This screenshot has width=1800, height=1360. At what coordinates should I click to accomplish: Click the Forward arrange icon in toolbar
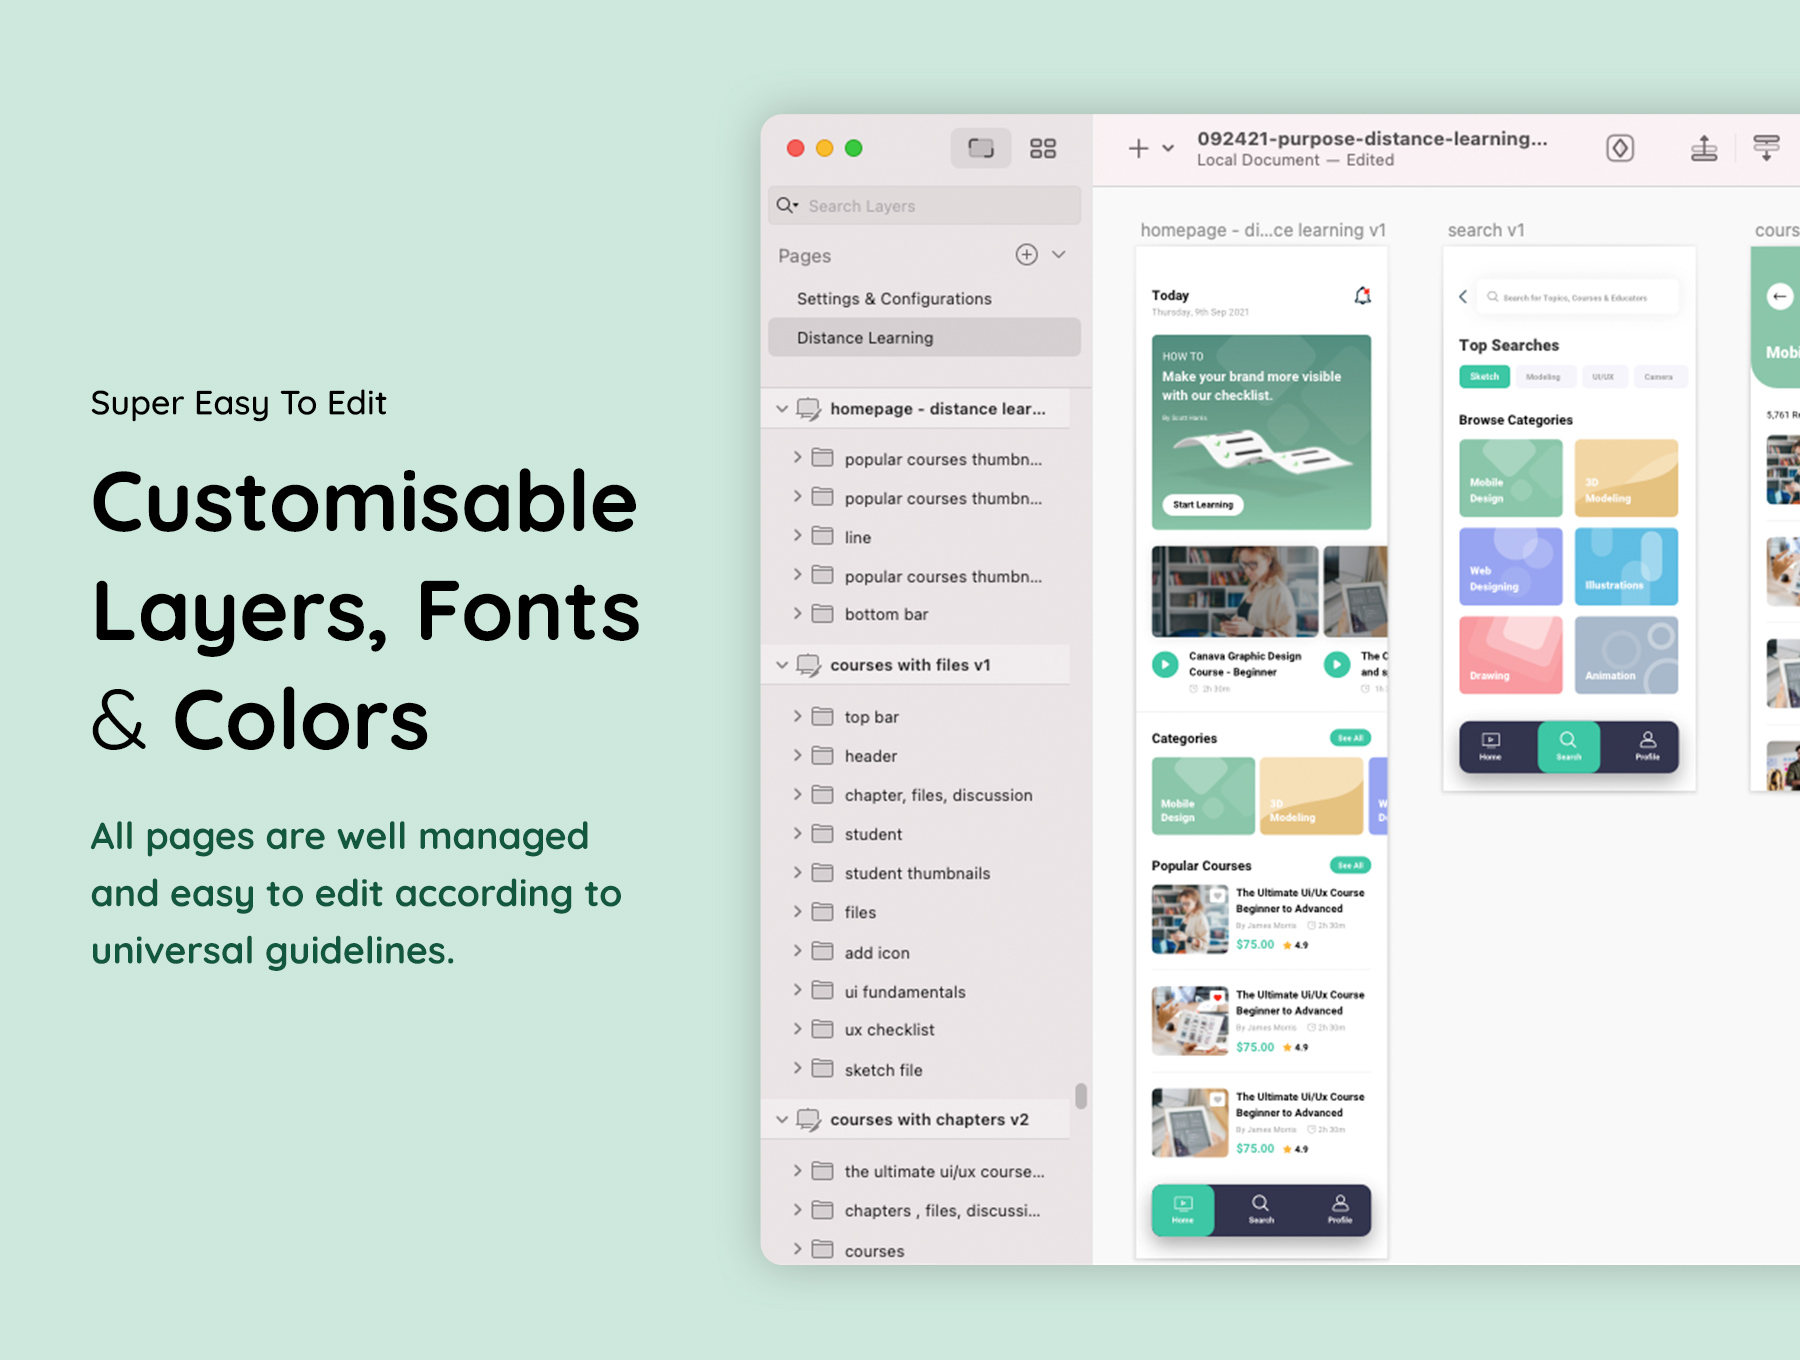1703,149
